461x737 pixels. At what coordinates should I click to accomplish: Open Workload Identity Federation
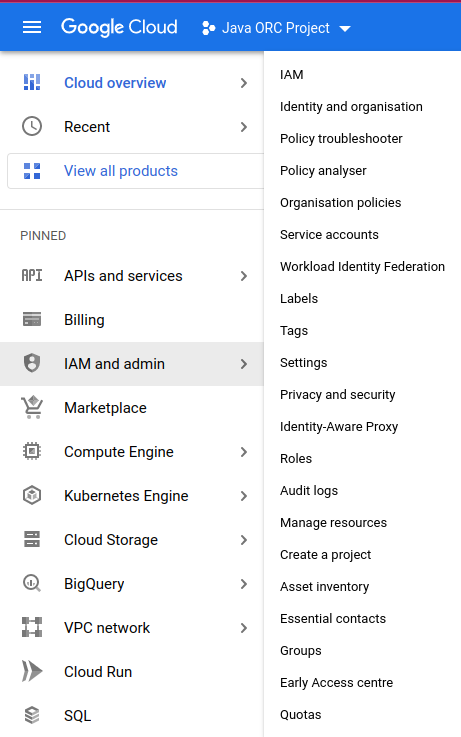point(362,267)
